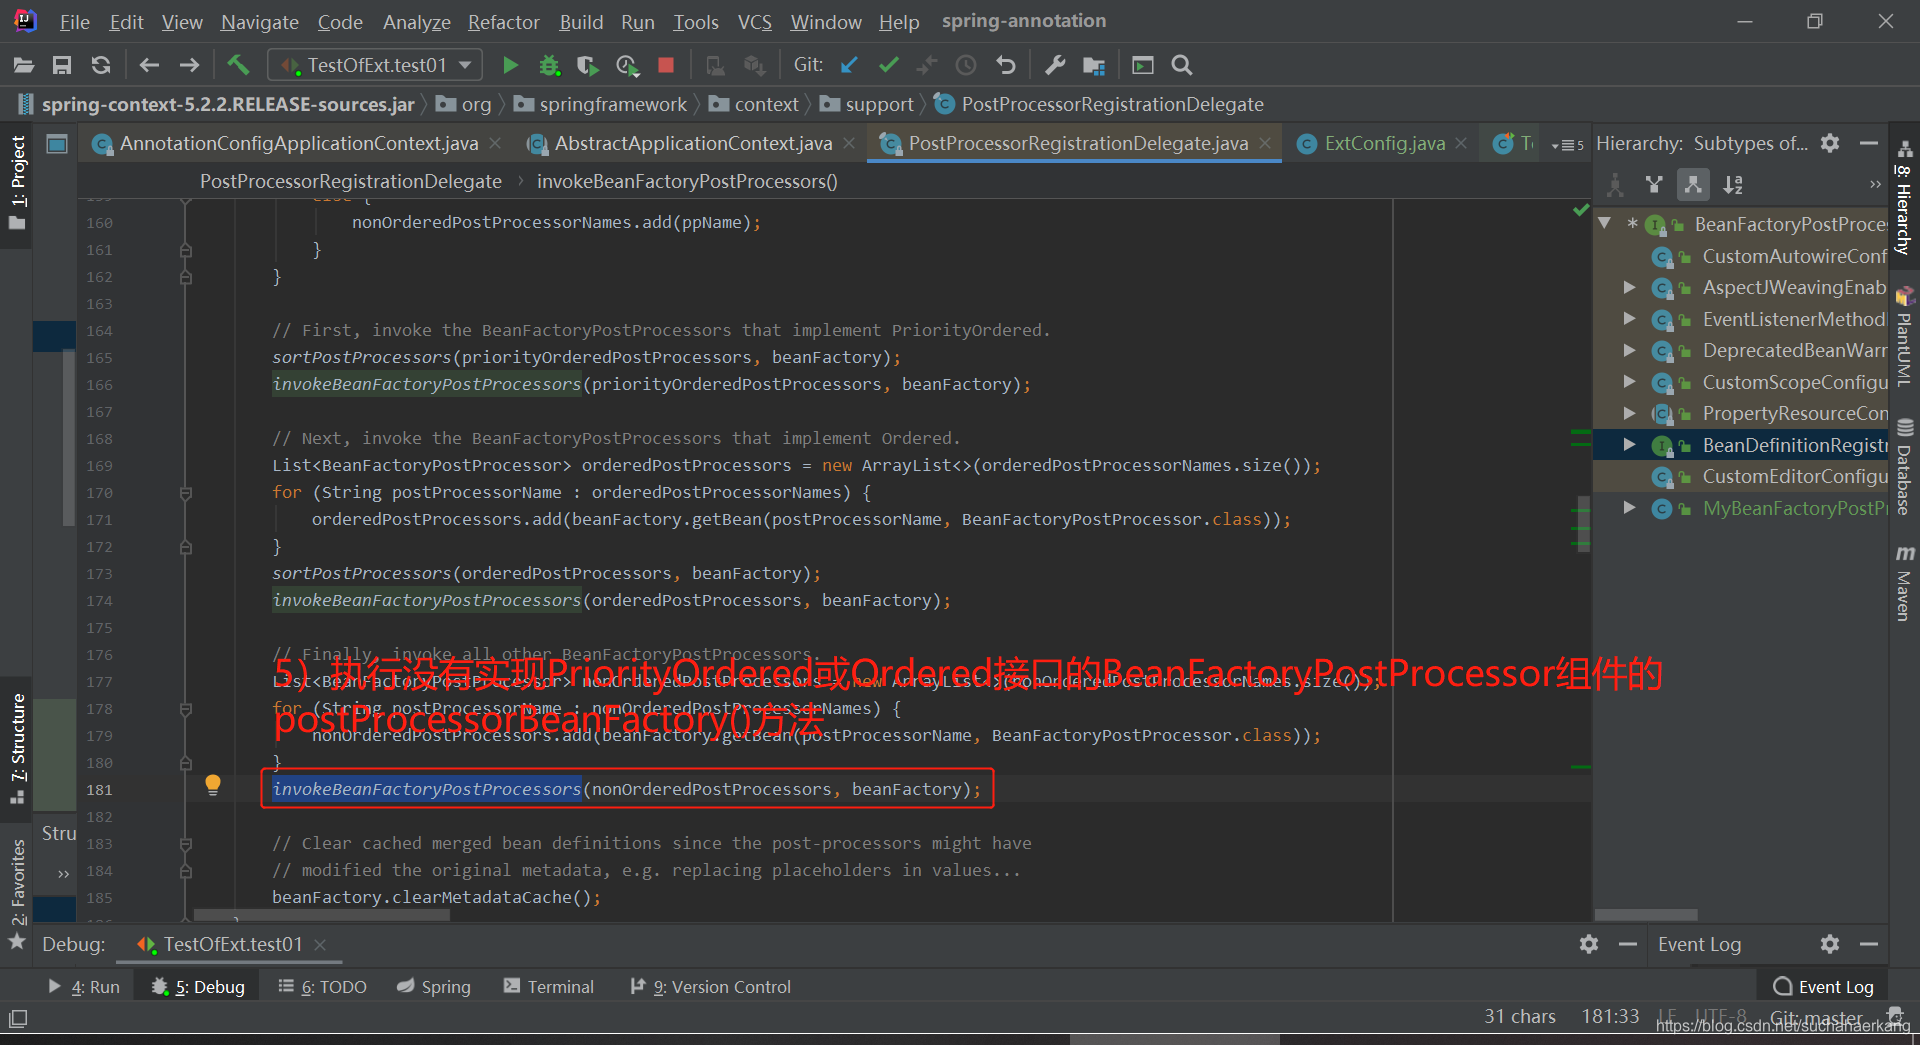This screenshot has height=1045, width=1920.
Task: Click the Event Log status bar button
Action: 1824,987
